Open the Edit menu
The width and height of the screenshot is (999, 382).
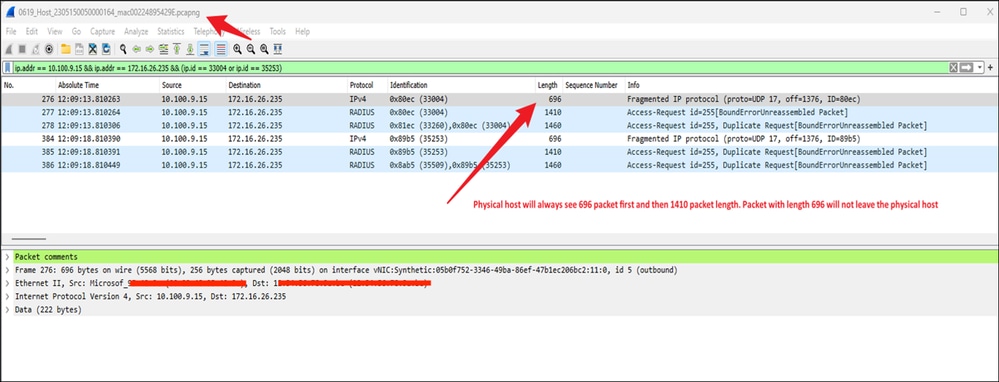pyautogui.click(x=32, y=31)
